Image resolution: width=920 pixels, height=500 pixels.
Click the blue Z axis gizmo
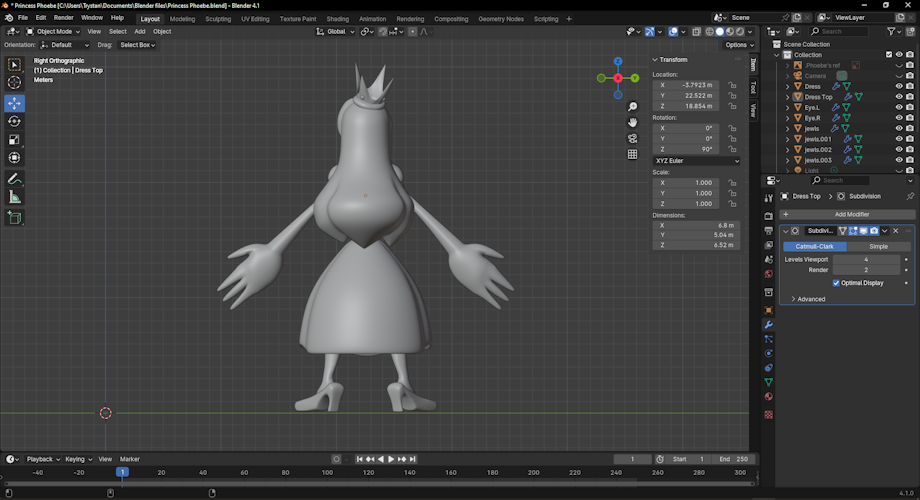tap(618, 61)
